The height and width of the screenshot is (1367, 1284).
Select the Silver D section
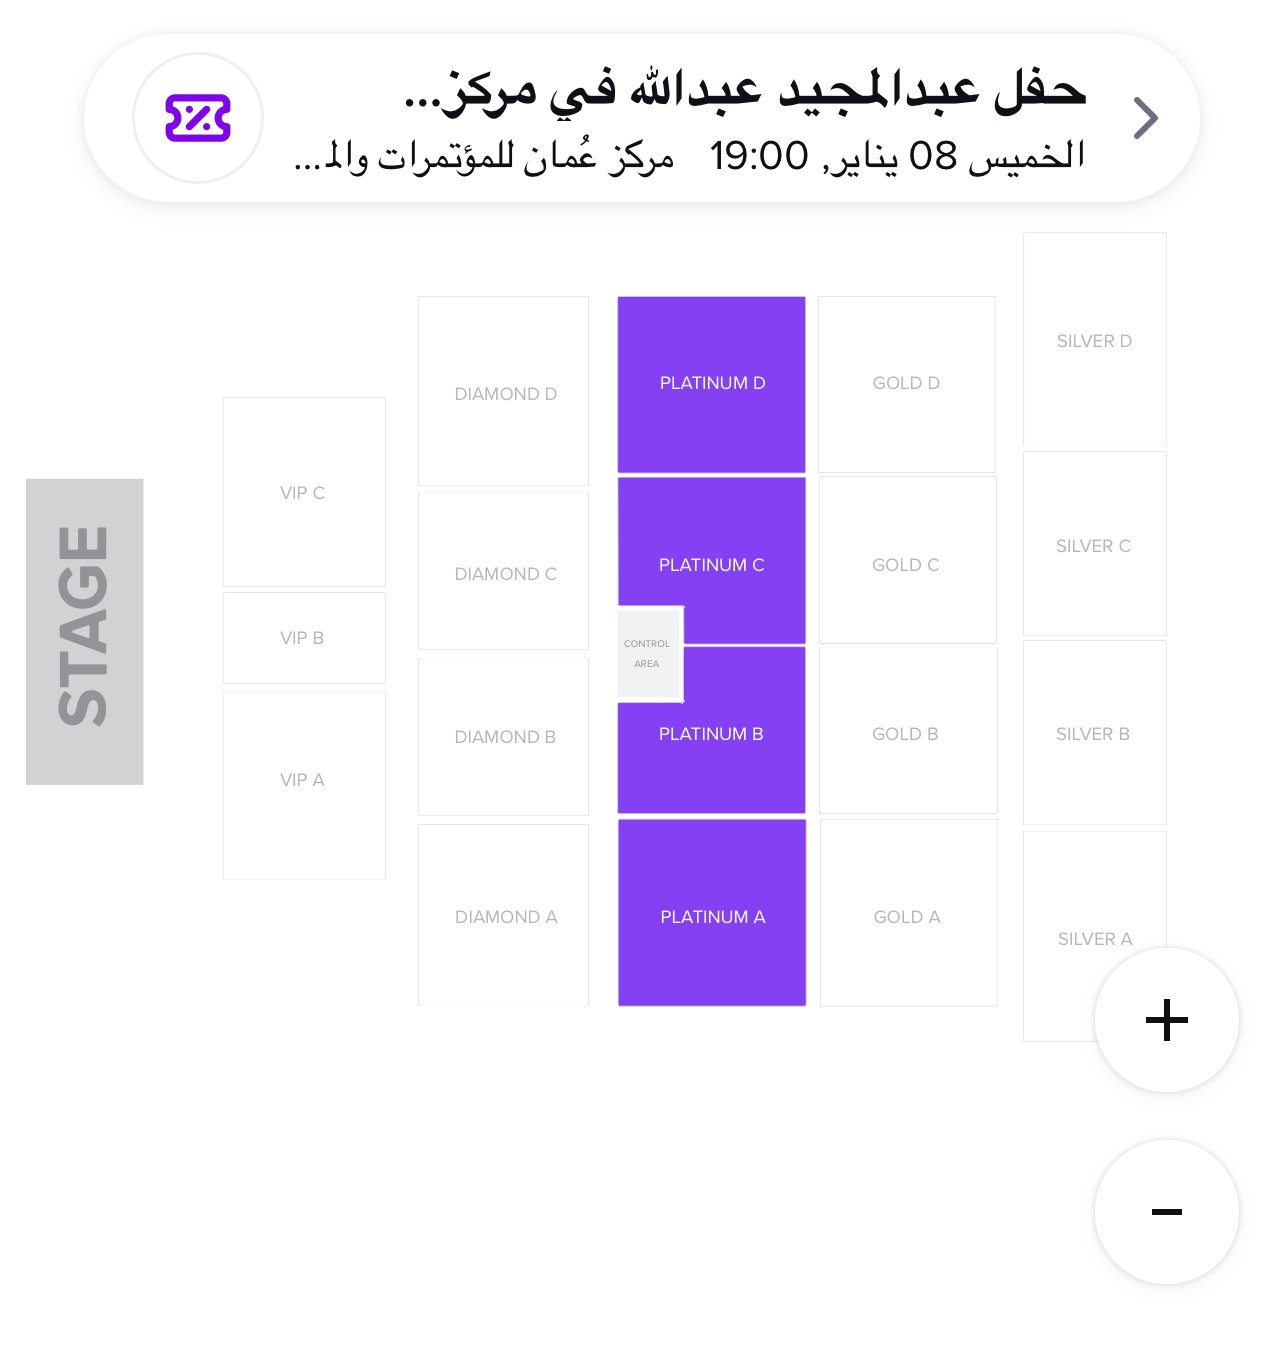pyautogui.click(x=1094, y=340)
